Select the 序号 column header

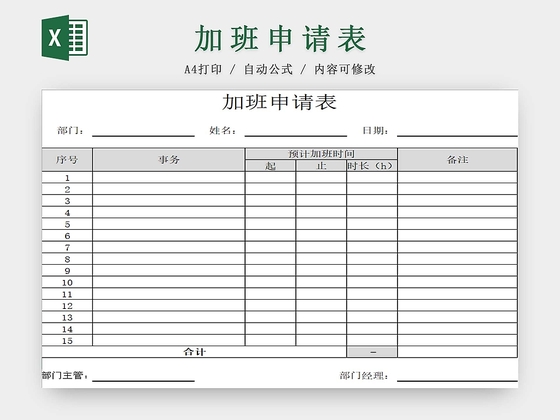(67, 160)
